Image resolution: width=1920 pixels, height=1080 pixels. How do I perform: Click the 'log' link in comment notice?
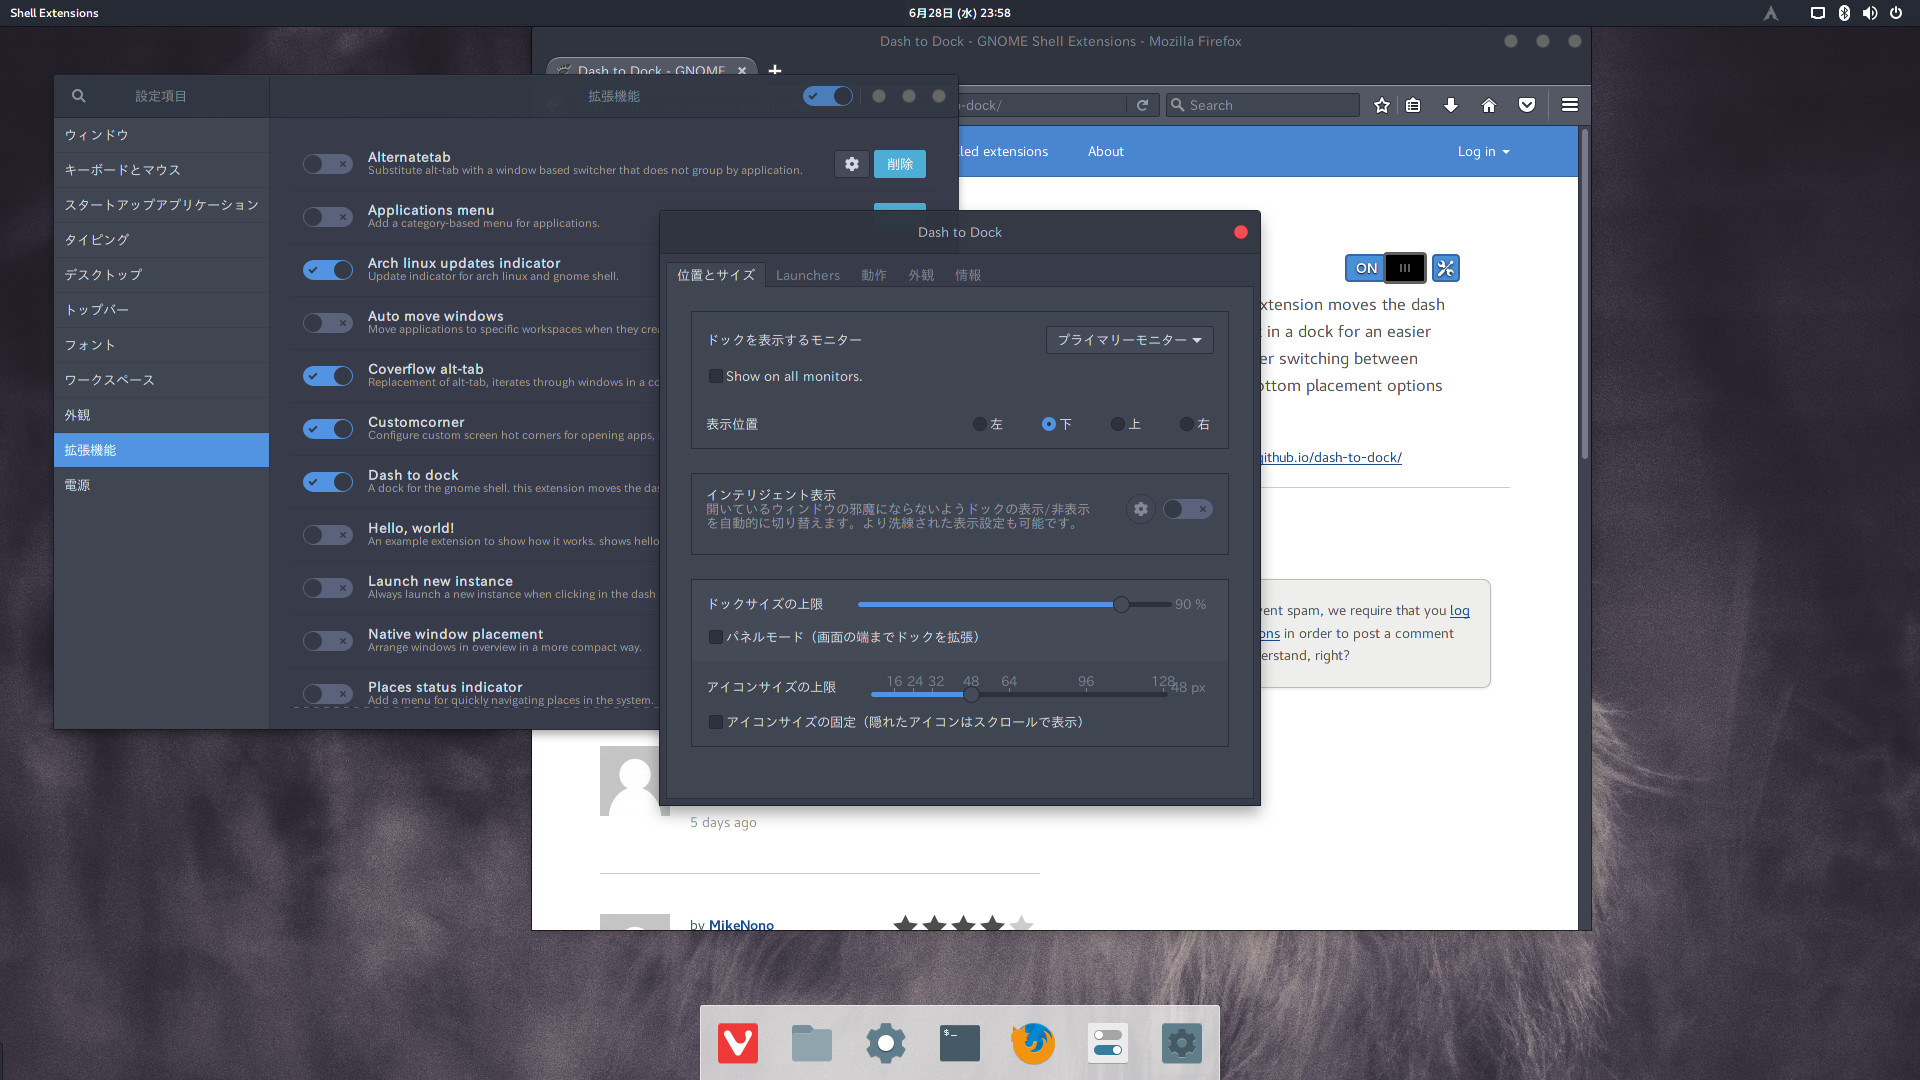click(1460, 610)
